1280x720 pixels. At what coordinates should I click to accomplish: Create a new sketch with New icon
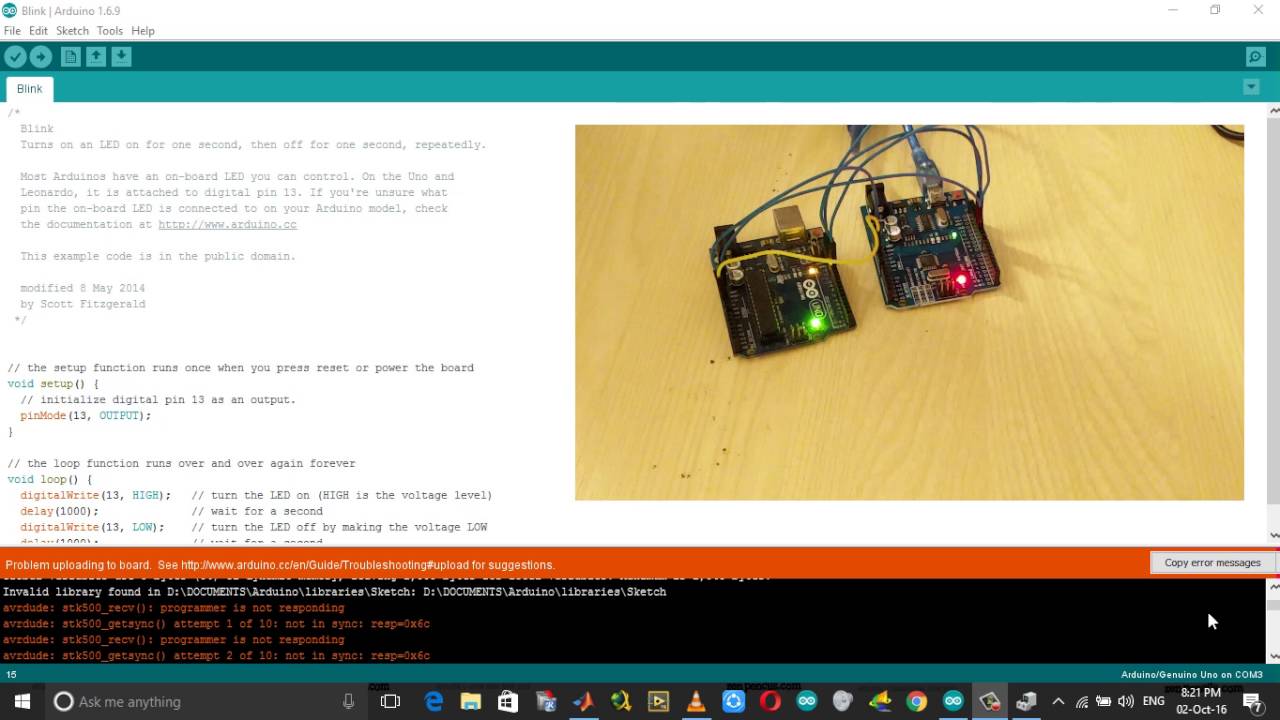click(70, 57)
